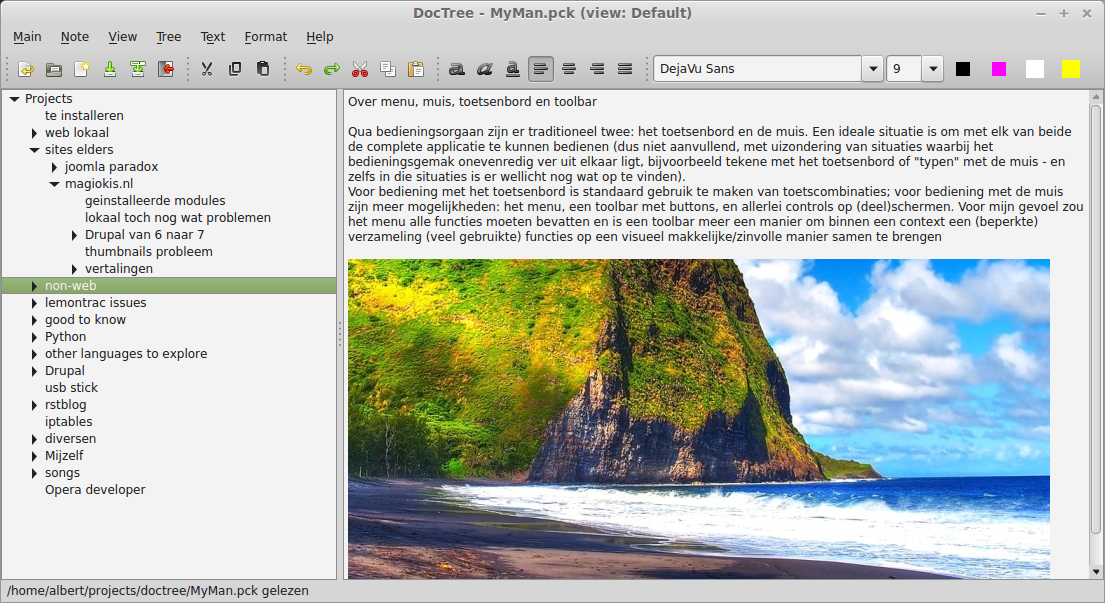Select the usb stick tree item

[x=71, y=387]
